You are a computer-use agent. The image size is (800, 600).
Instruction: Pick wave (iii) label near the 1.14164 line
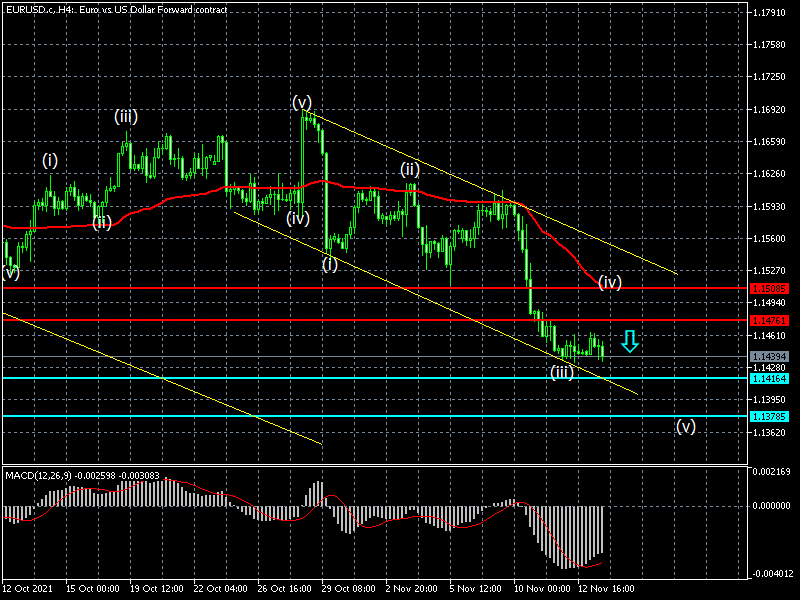[561, 372]
